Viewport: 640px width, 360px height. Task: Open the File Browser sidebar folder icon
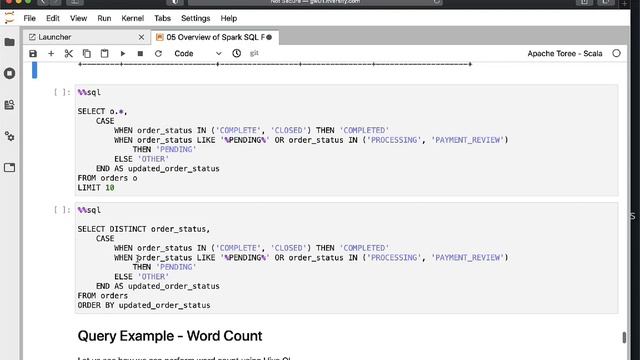coord(9,42)
